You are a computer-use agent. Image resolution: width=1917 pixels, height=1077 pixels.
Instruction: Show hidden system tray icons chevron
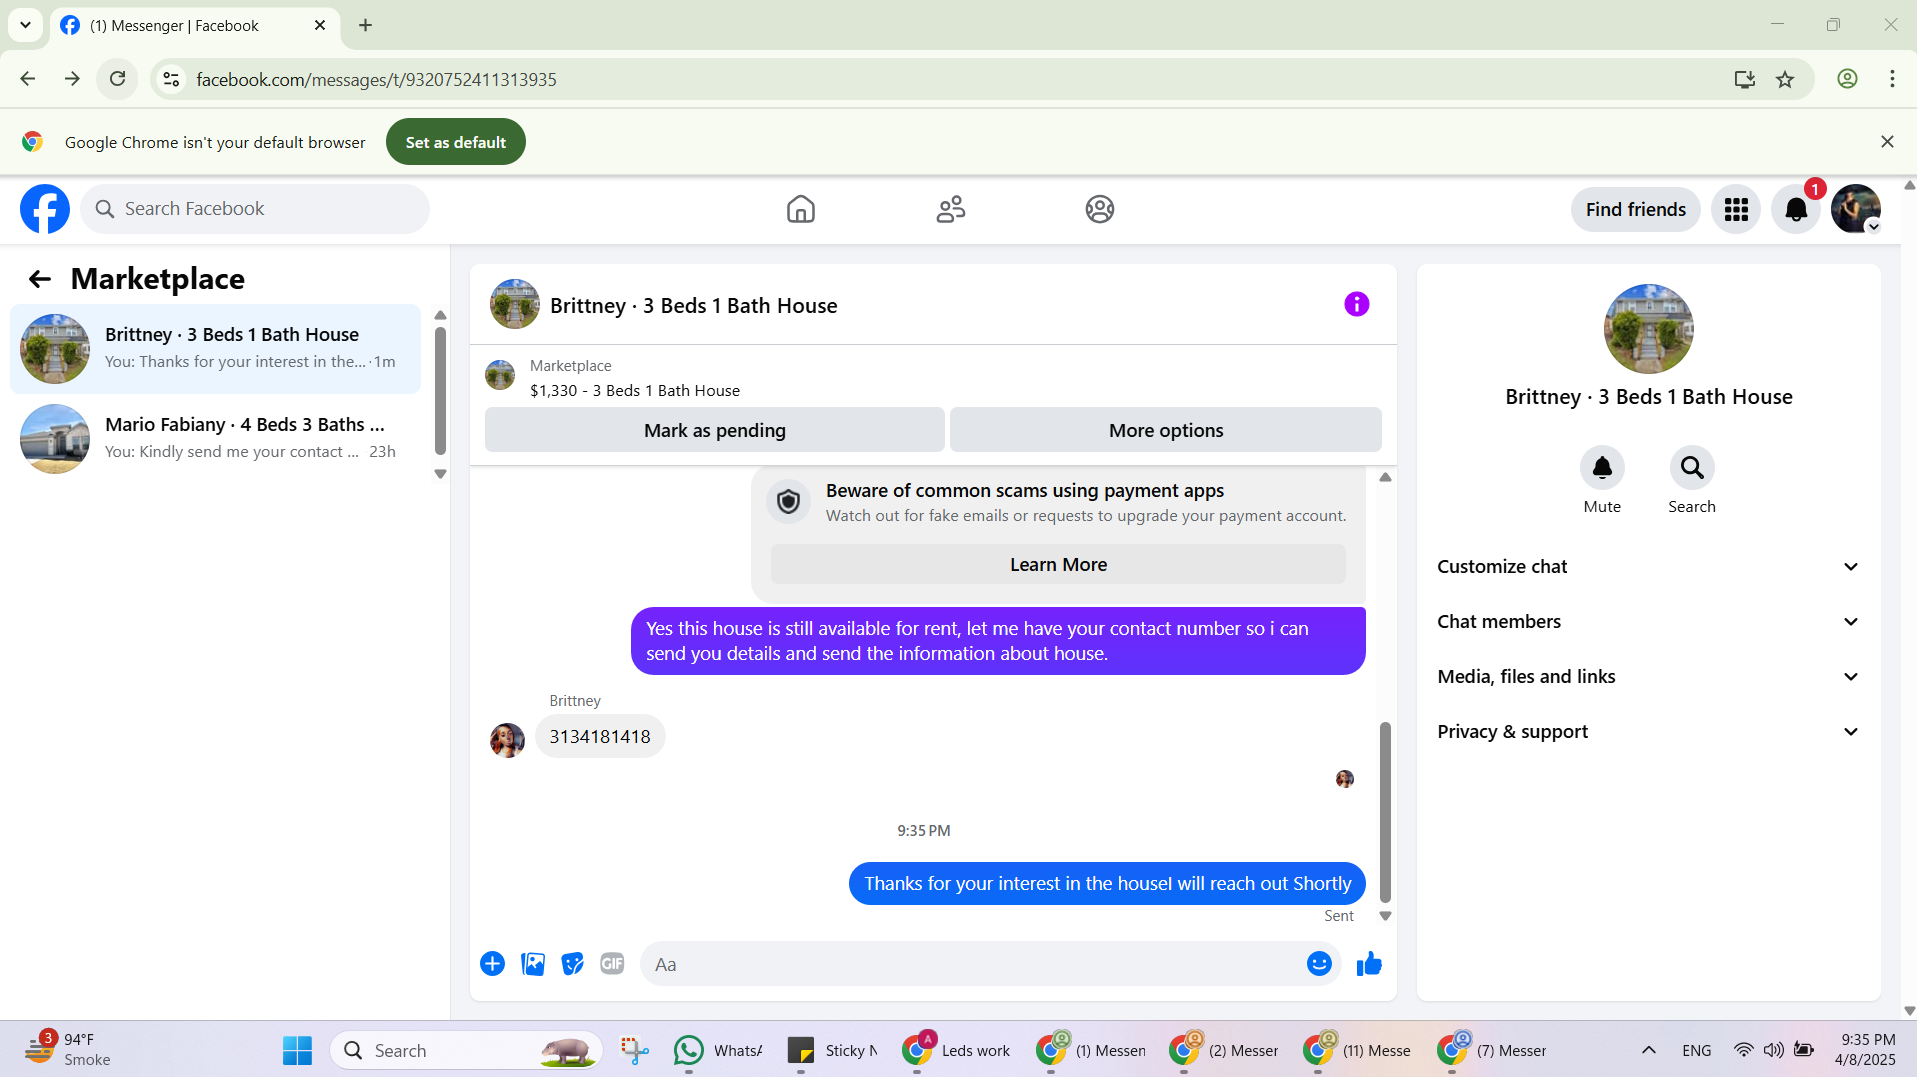(x=1649, y=1050)
